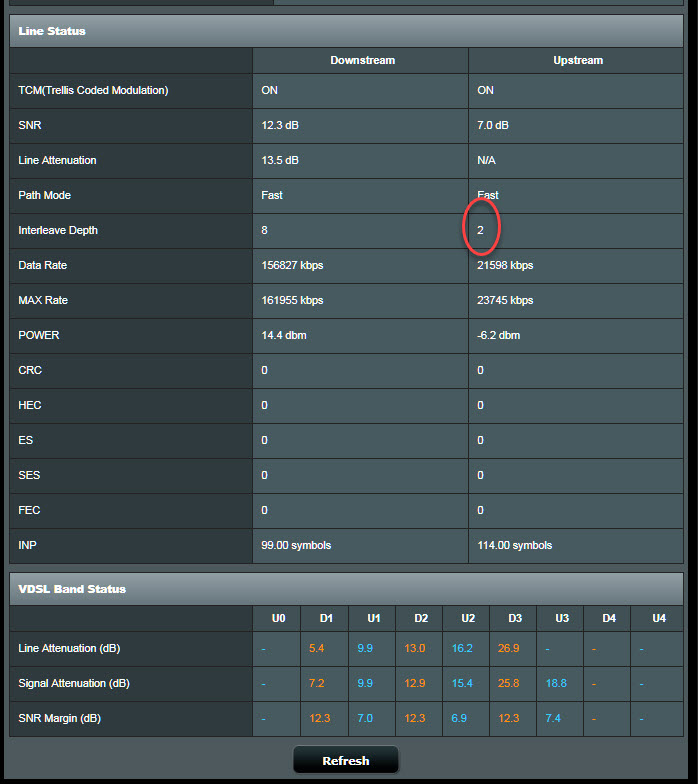
Task: Click the downstream Line Attenuation 13.5 dB
Action: (x=280, y=160)
